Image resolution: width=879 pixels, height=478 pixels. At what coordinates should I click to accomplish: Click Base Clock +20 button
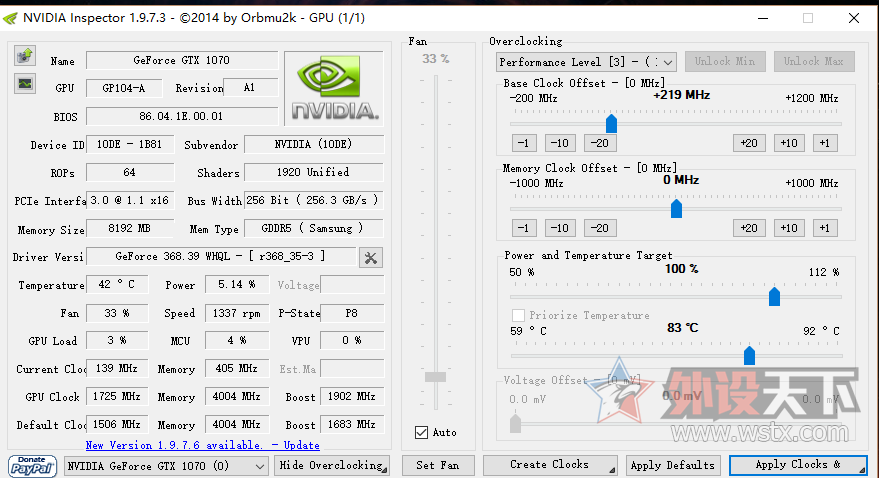749,143
